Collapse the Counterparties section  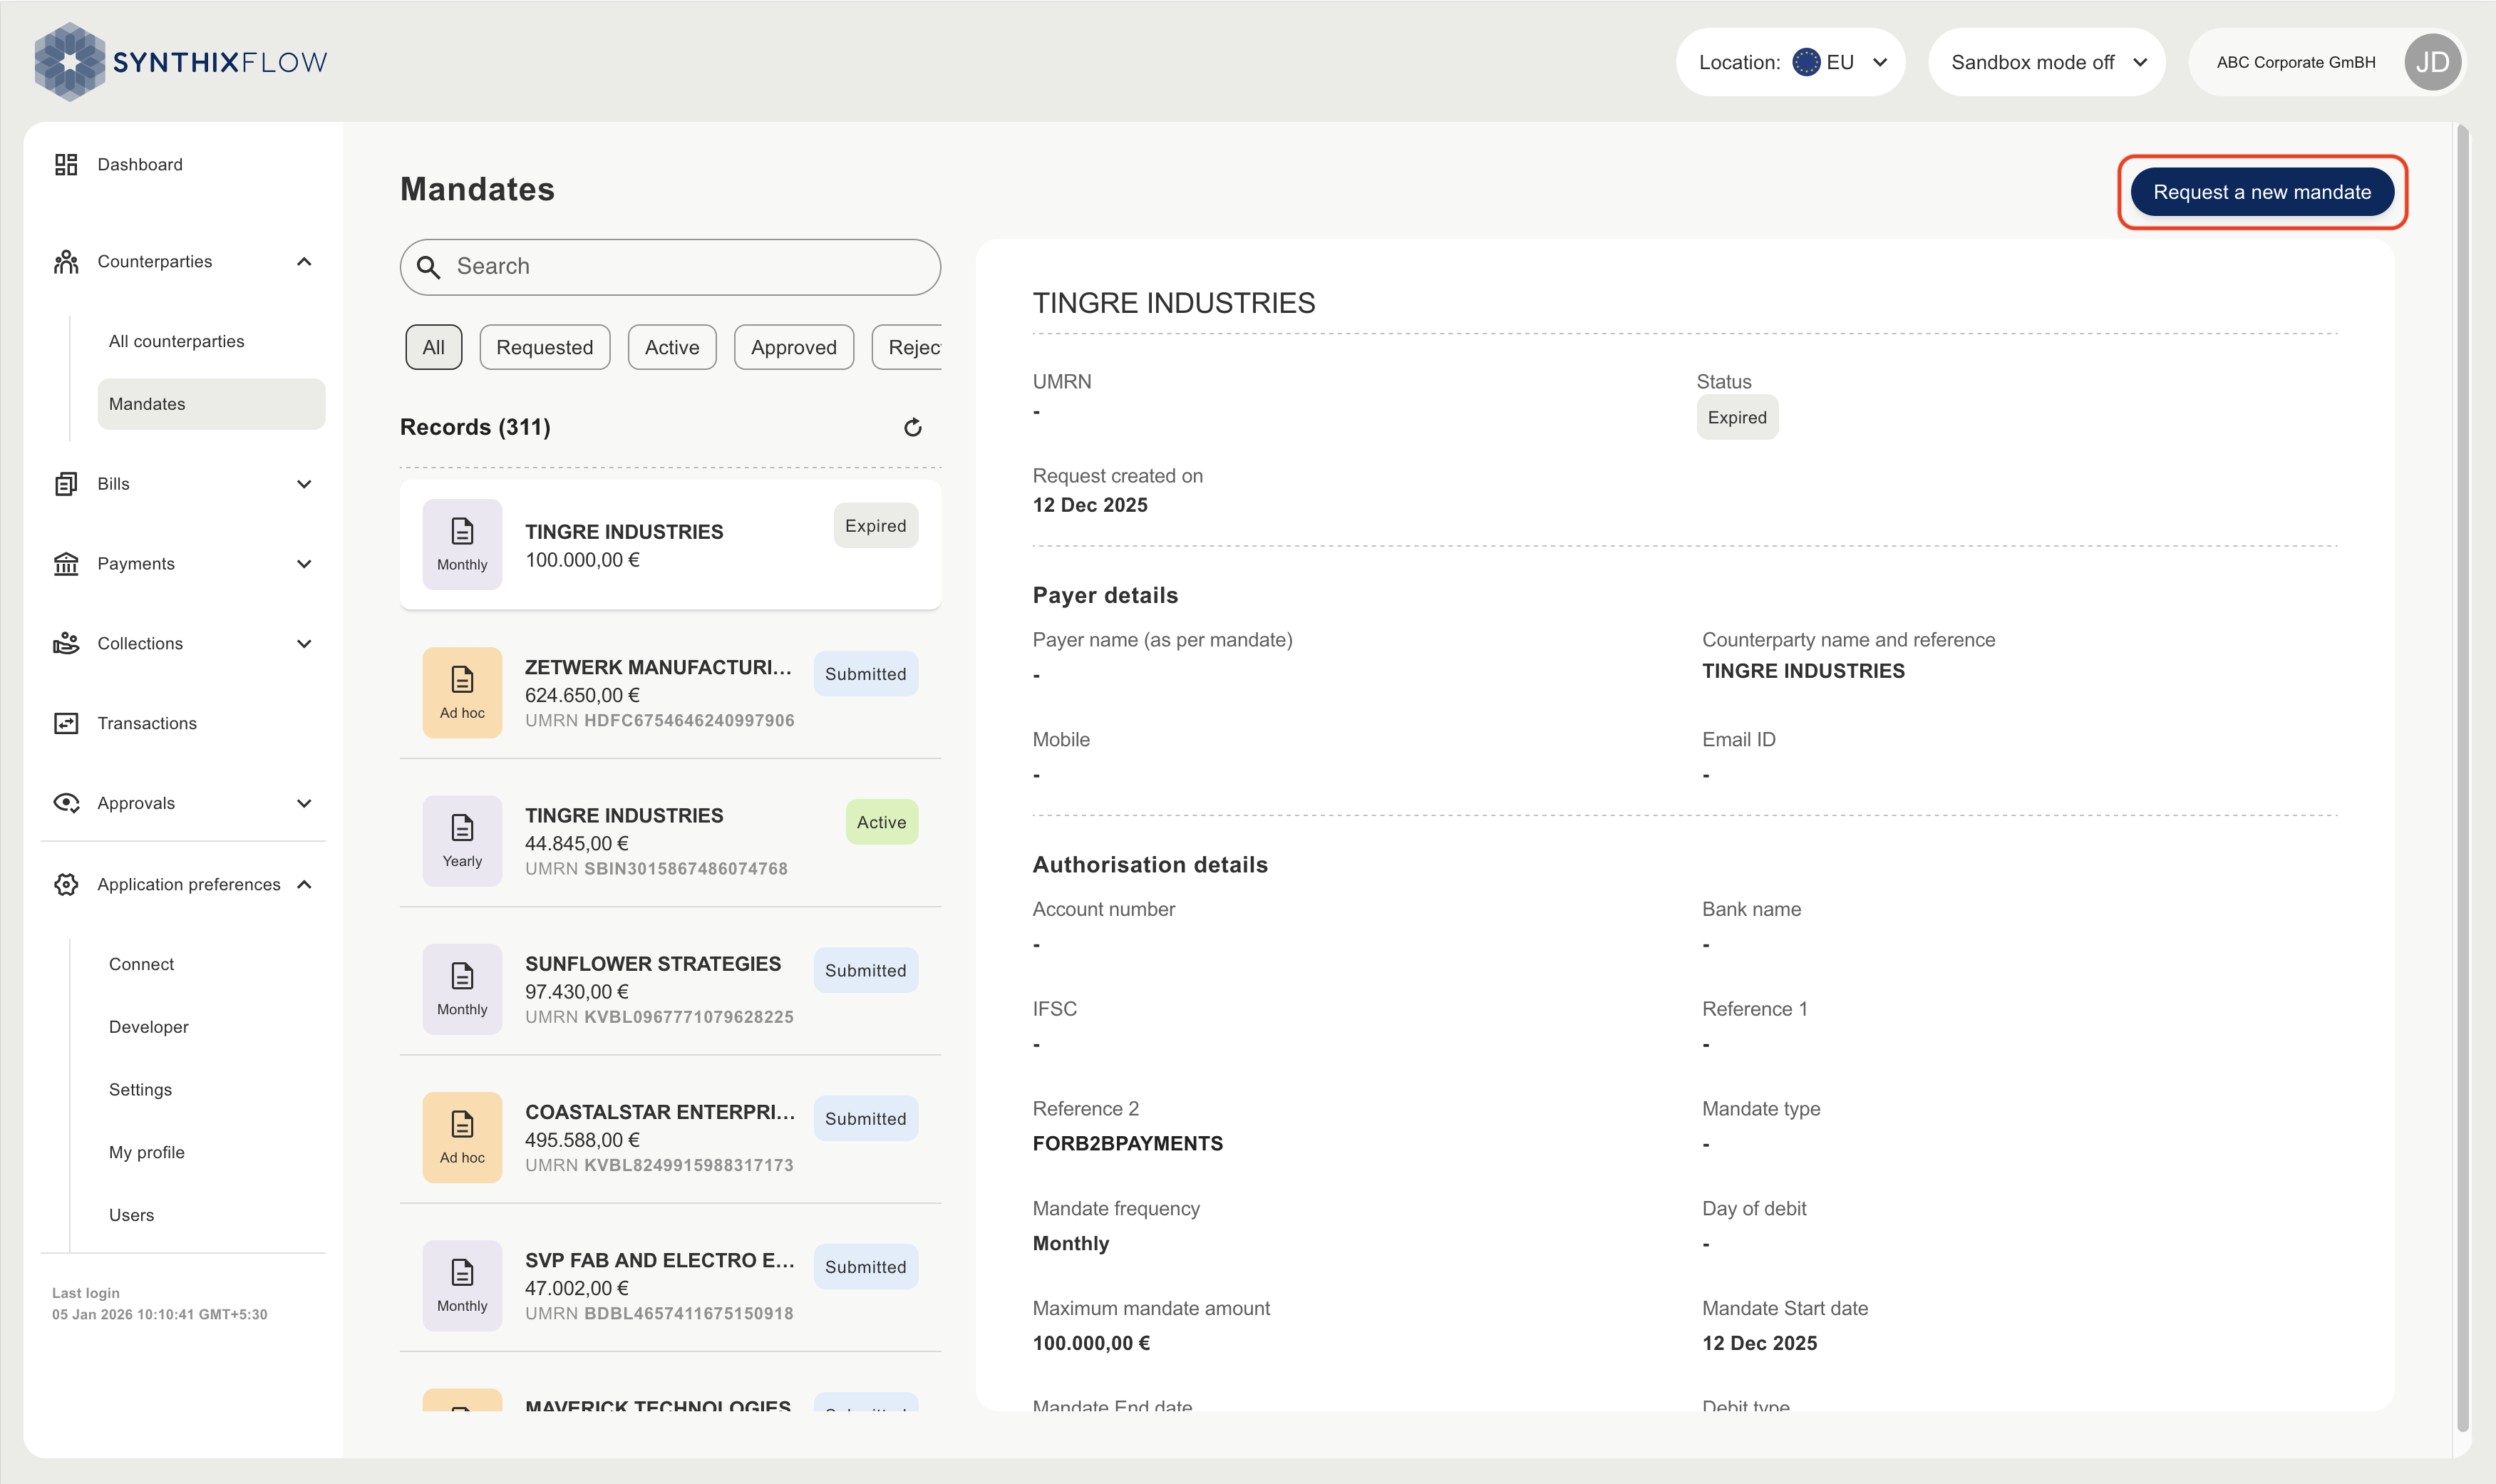coord(305,262)
